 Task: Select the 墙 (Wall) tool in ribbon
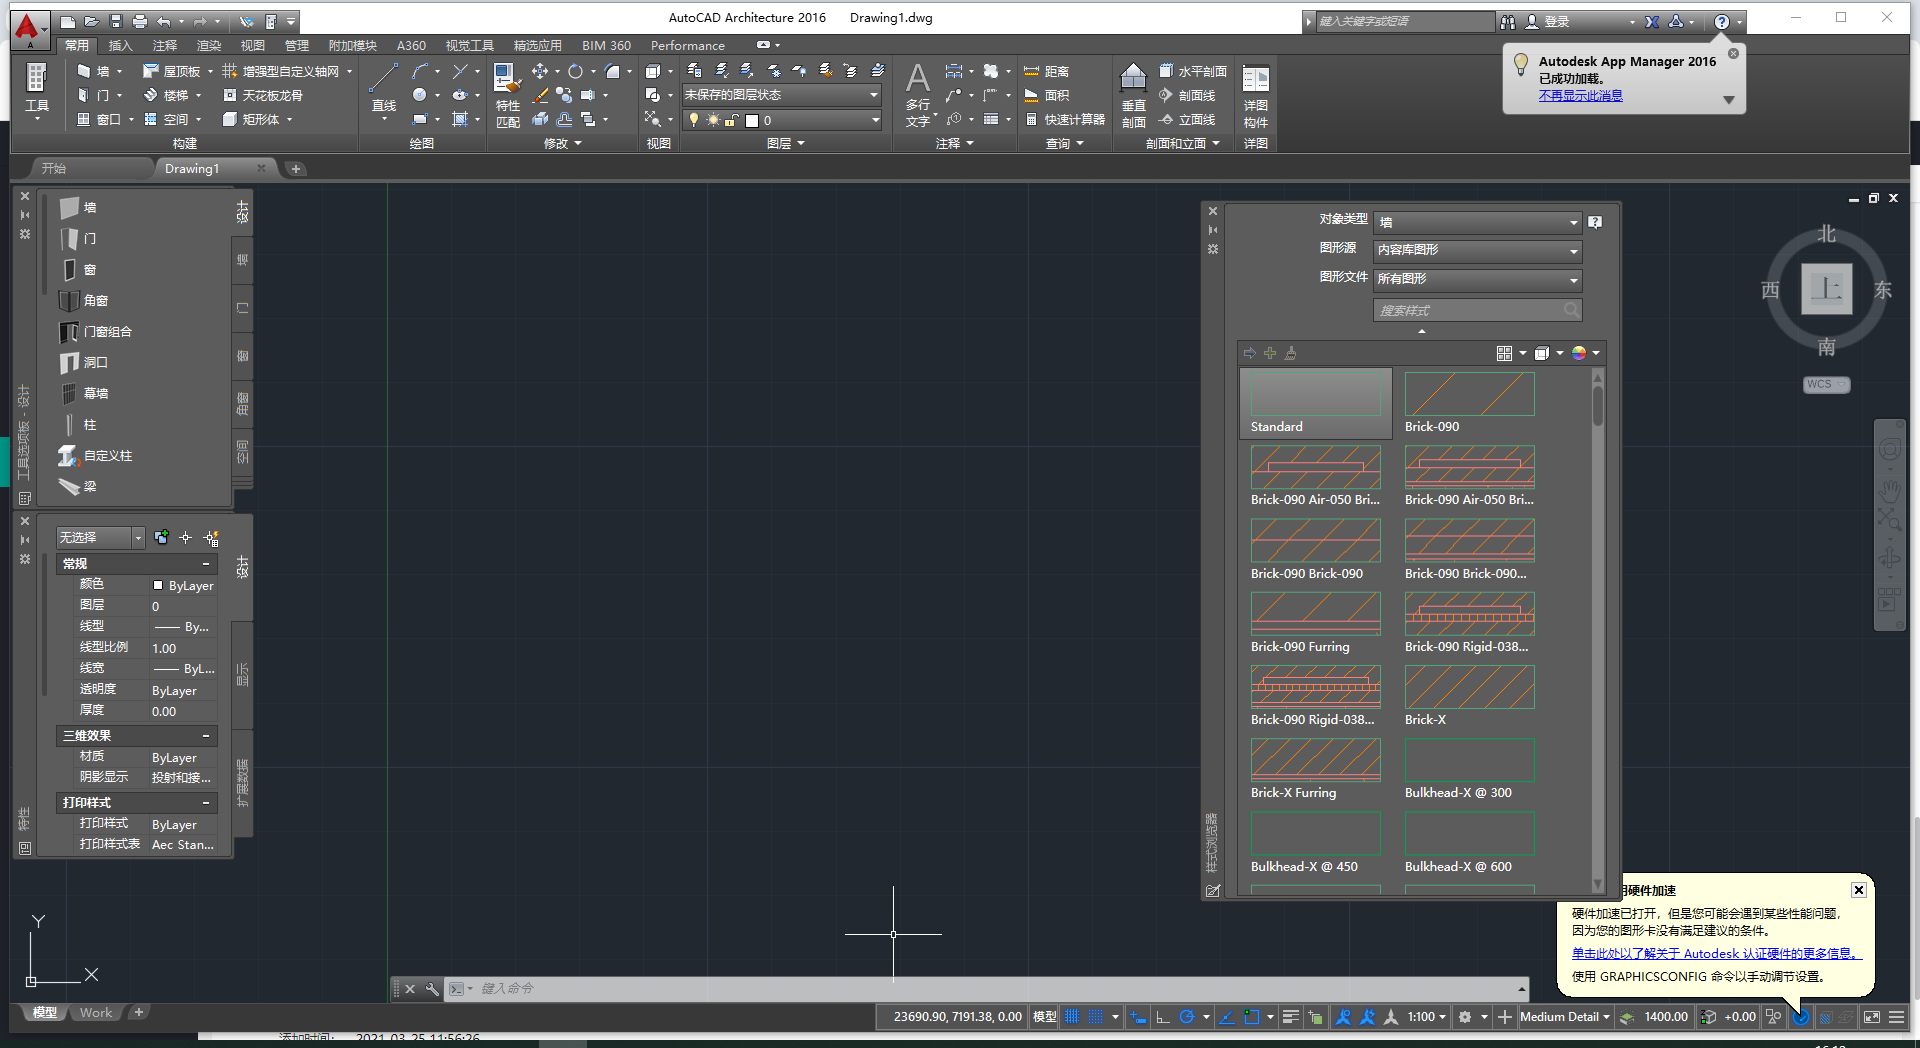tap(92, 71)
